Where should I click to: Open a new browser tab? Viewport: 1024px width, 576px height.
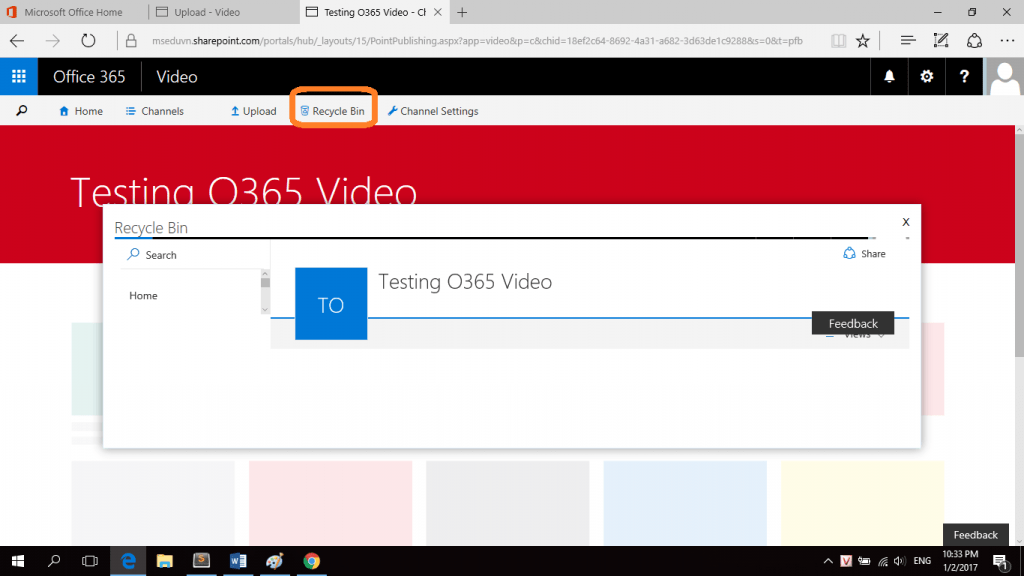[x=462, y=12]
